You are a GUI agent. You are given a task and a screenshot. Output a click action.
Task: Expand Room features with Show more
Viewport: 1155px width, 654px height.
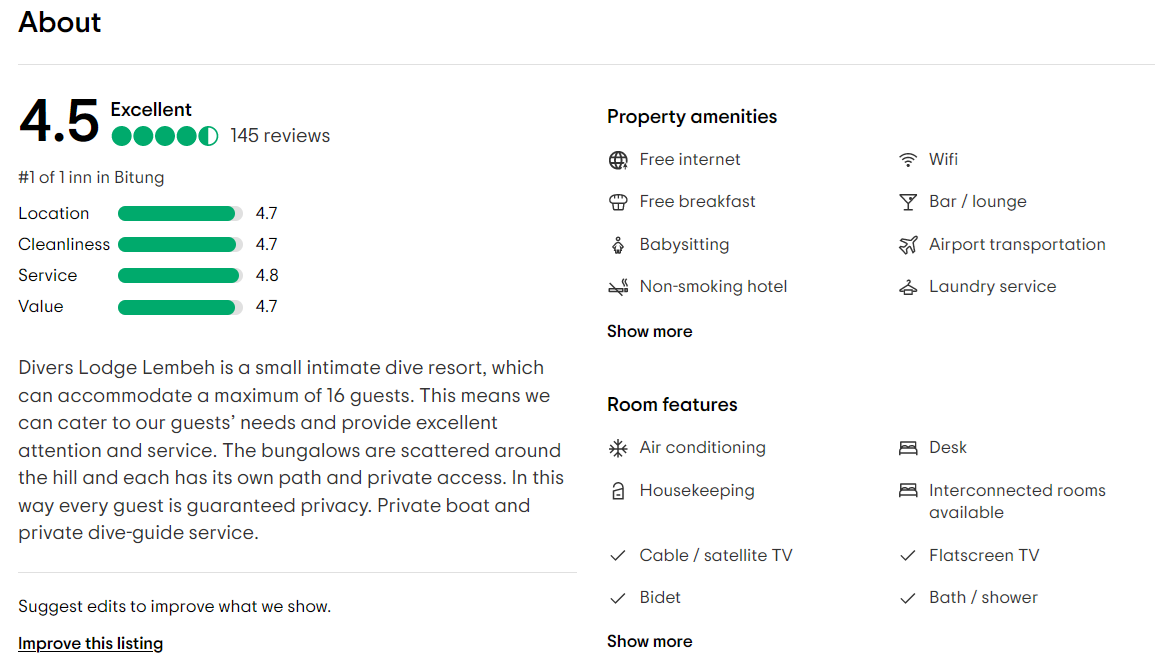[650, 641]
